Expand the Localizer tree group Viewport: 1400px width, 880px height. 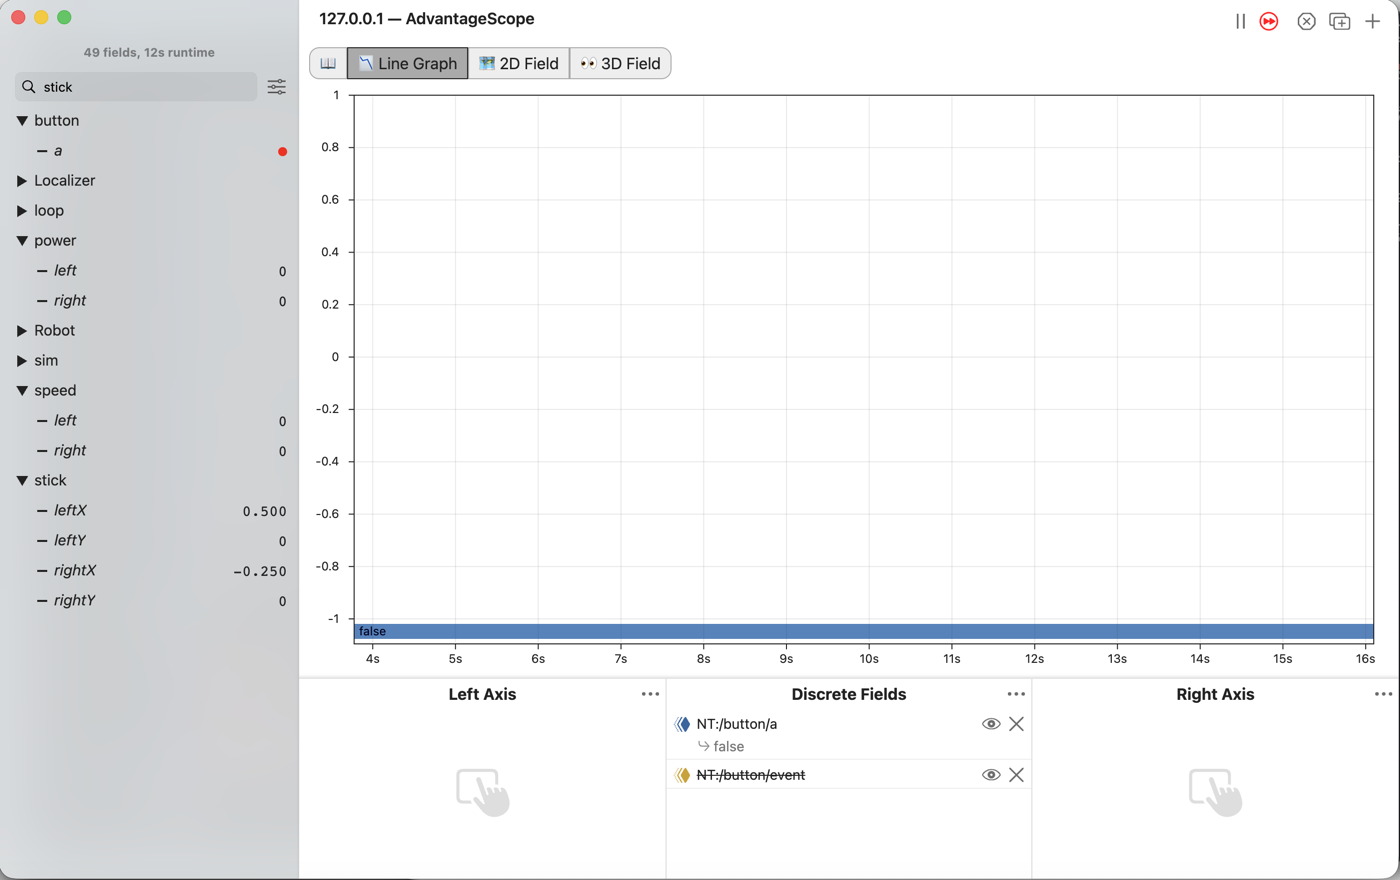(22, 181)
